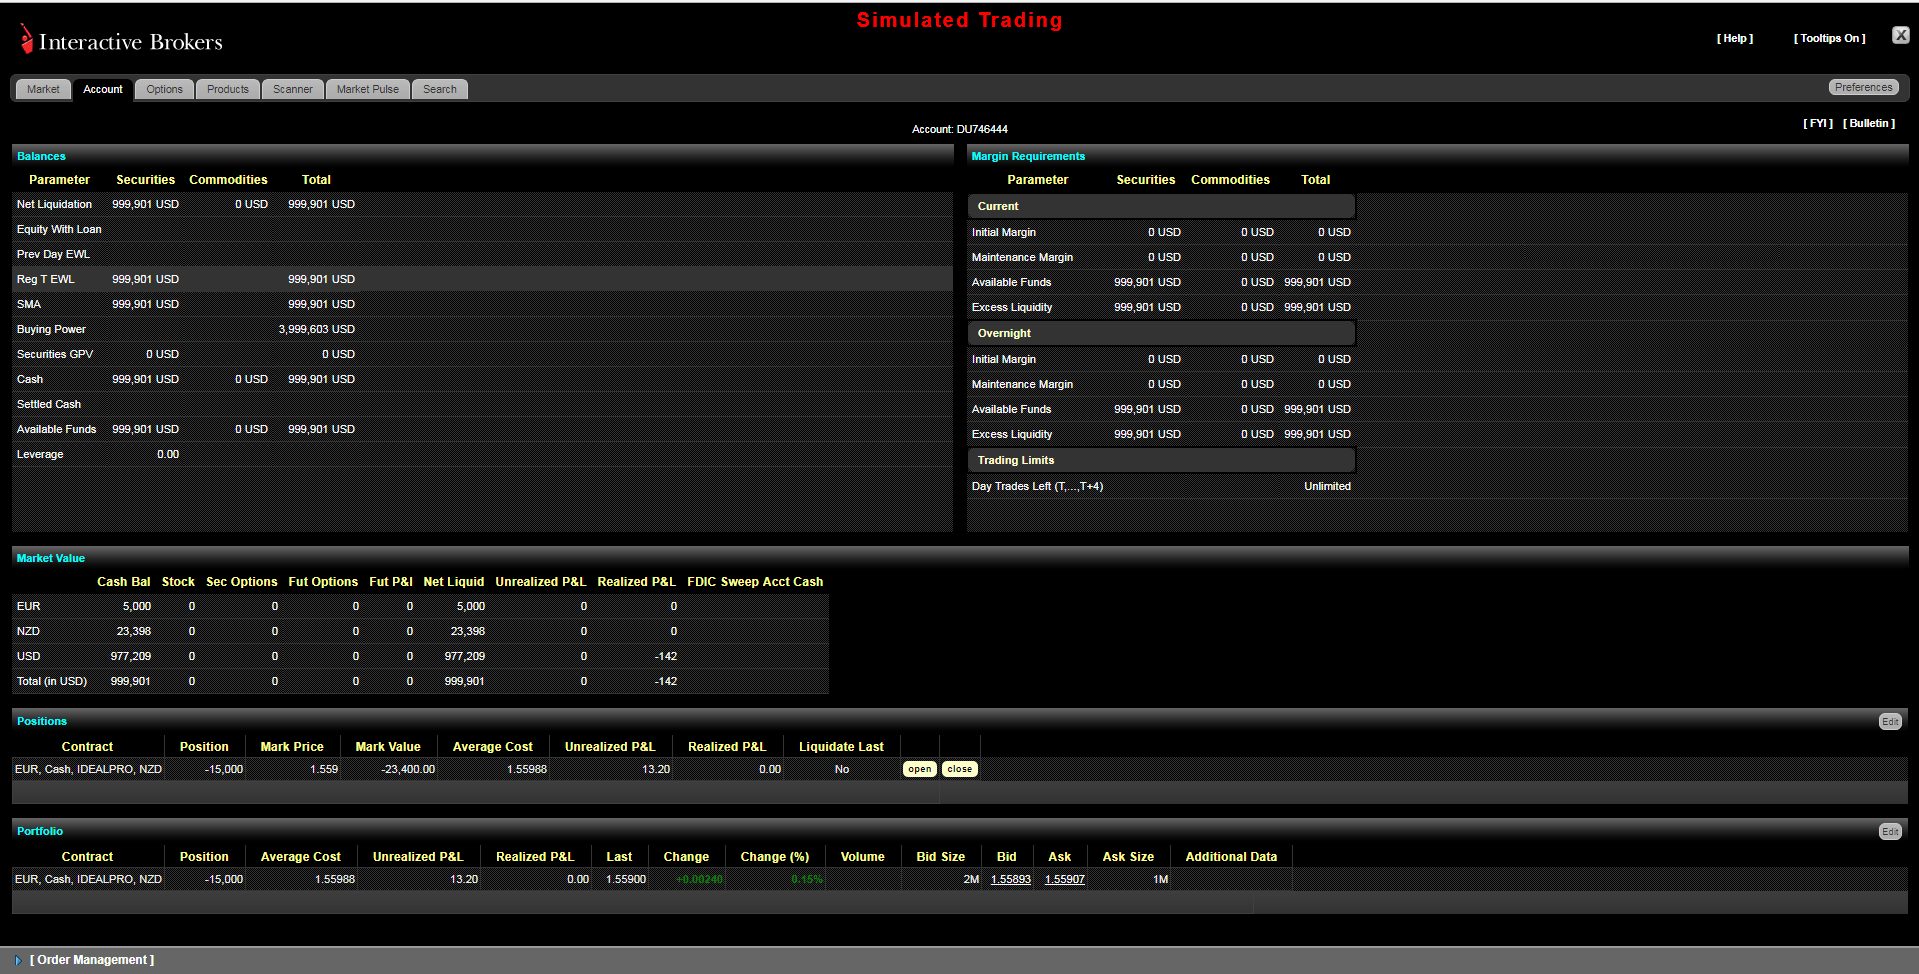Select the Account: DU746444 label
This screenshot has width=1919, height=974.
click(959, 129)
